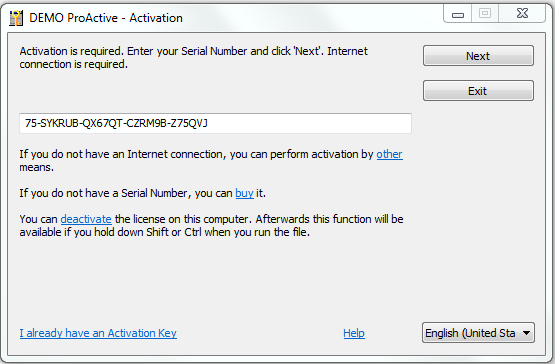The image size is (555, 364).
Task: Close the Activation dialog with X
Action: click(522, 14)
